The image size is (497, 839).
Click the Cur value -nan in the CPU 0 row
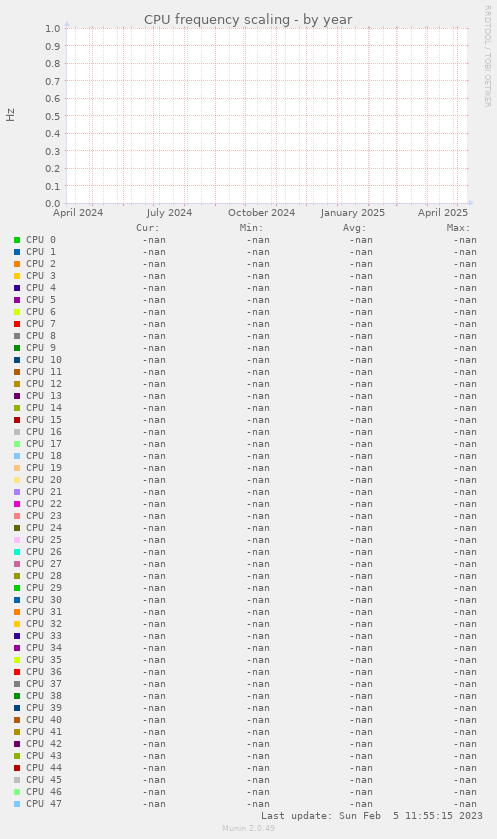[x=154, y=240]
